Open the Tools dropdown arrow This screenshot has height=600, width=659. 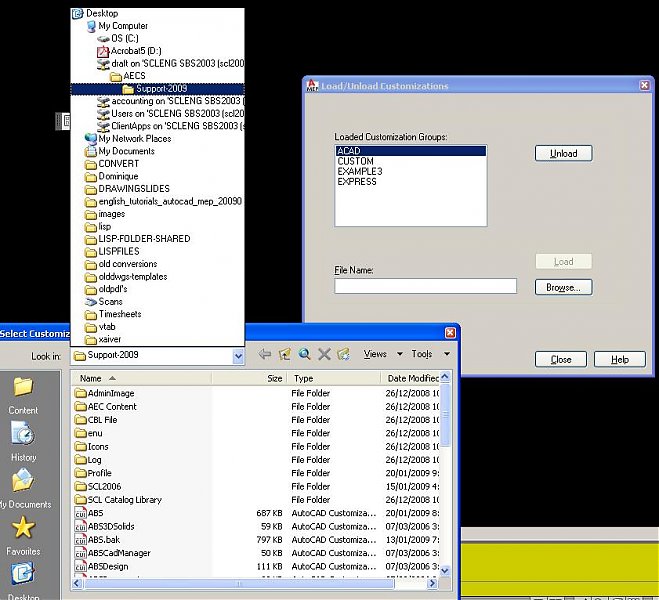[x=447, y=354]
